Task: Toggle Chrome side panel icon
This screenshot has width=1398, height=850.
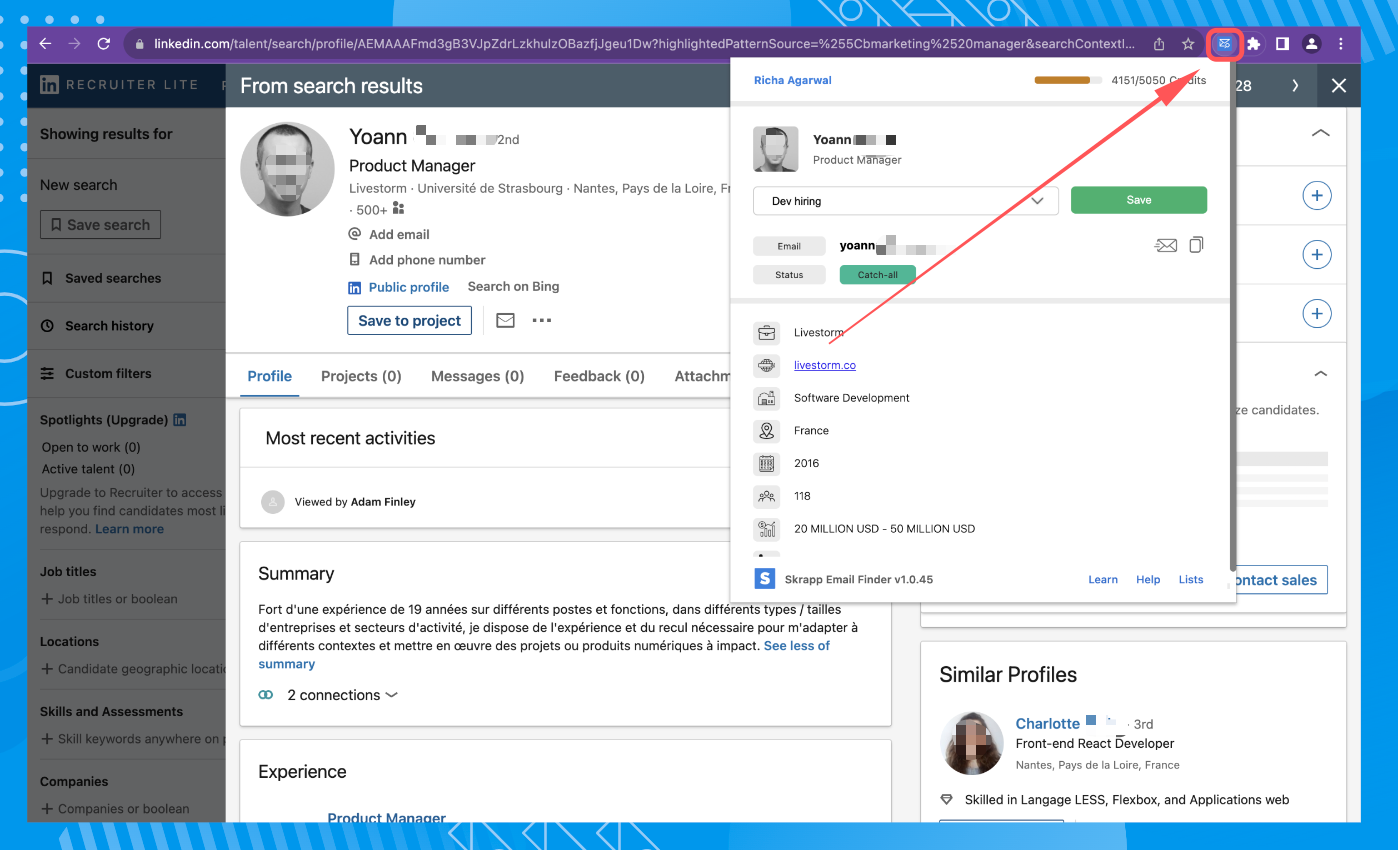Action: point(1282,44)
